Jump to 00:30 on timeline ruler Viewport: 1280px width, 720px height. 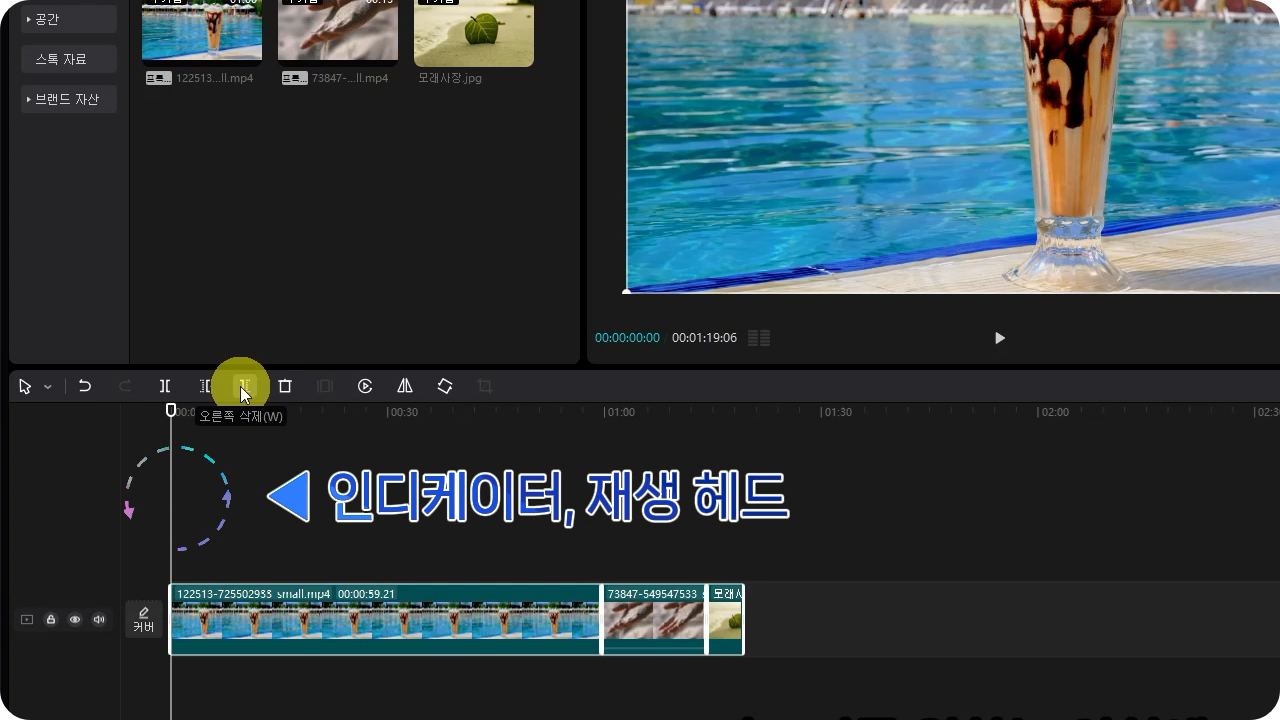click(402, 412)
